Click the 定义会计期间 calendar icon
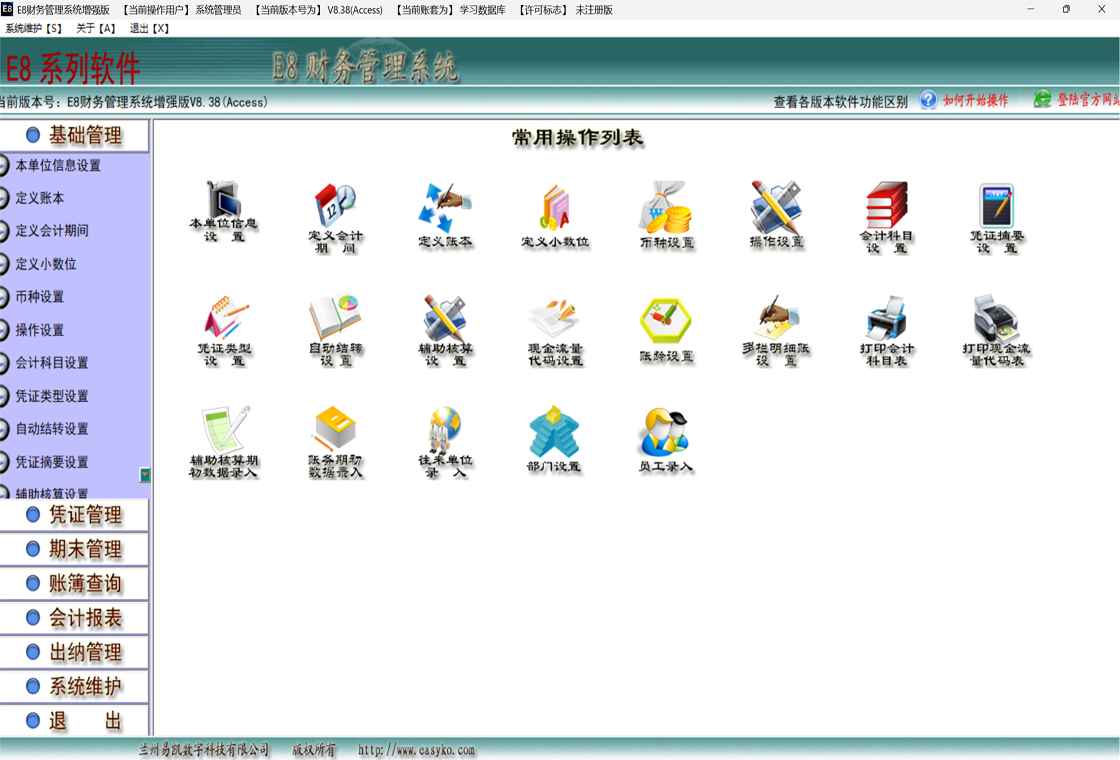 [335, 208]
